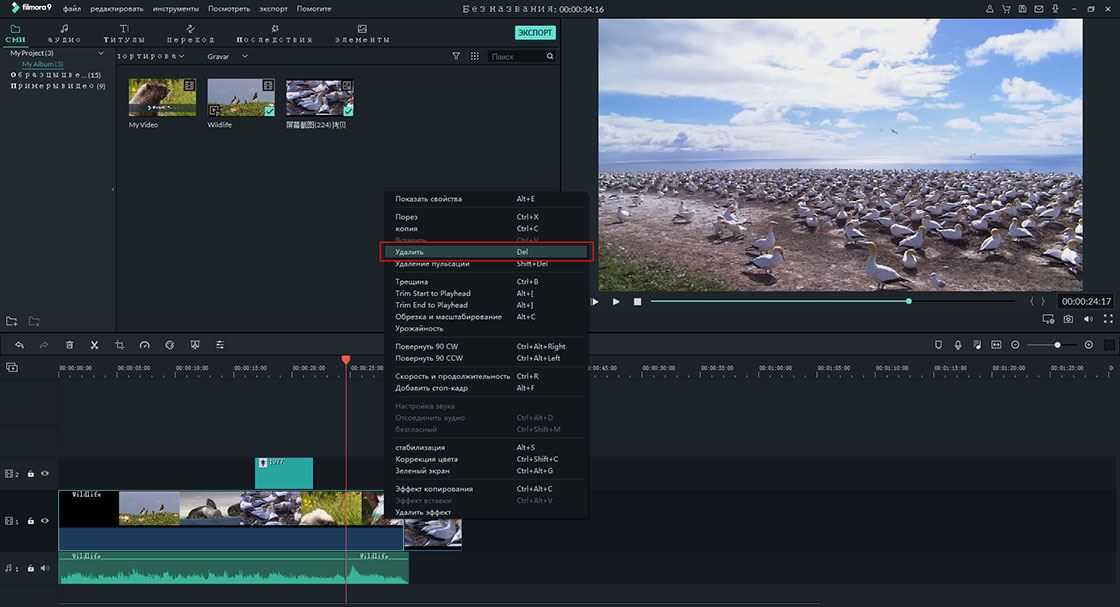This screenshot has width=1120, height=607.
Task: Toggle lock on video track 1
Action: pyautogui.click(x=31, y=521)
